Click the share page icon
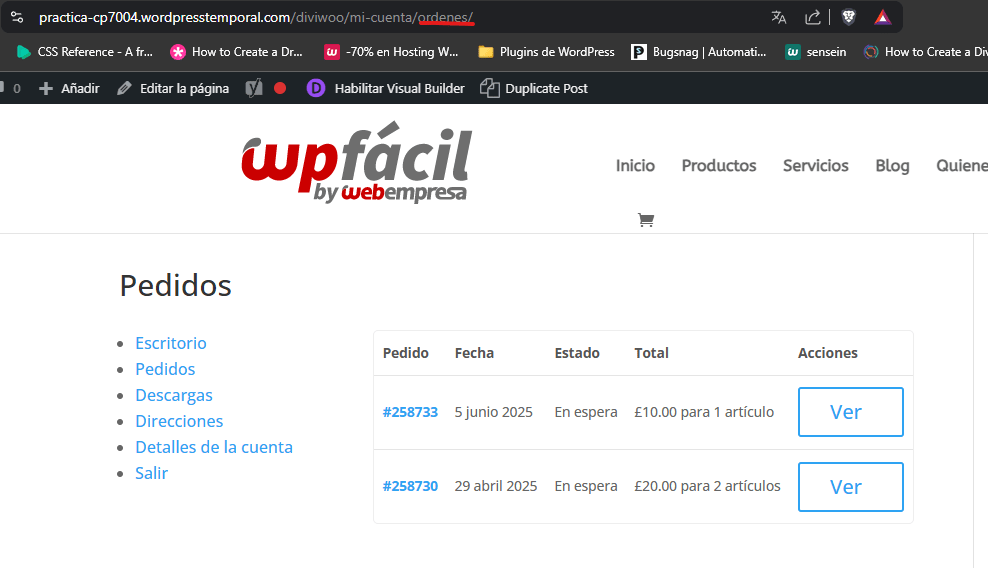 [x=813, y=17]
